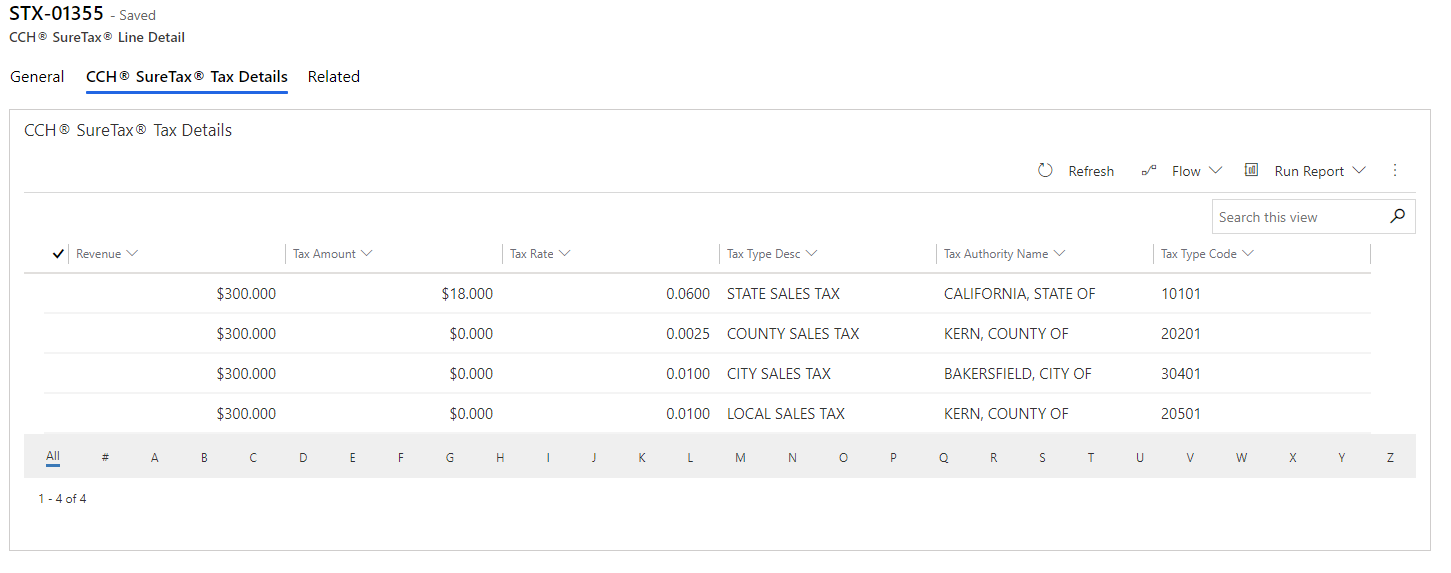Filter records by letter A
The width and height of the screenshot is (1451, 573).
[155, 458]
